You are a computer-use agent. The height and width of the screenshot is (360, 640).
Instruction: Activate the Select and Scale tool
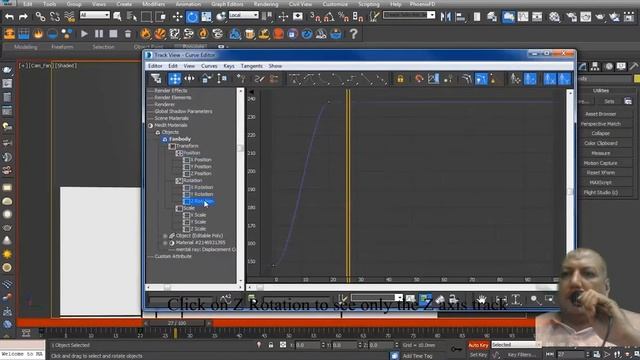(x=207, y=17)
